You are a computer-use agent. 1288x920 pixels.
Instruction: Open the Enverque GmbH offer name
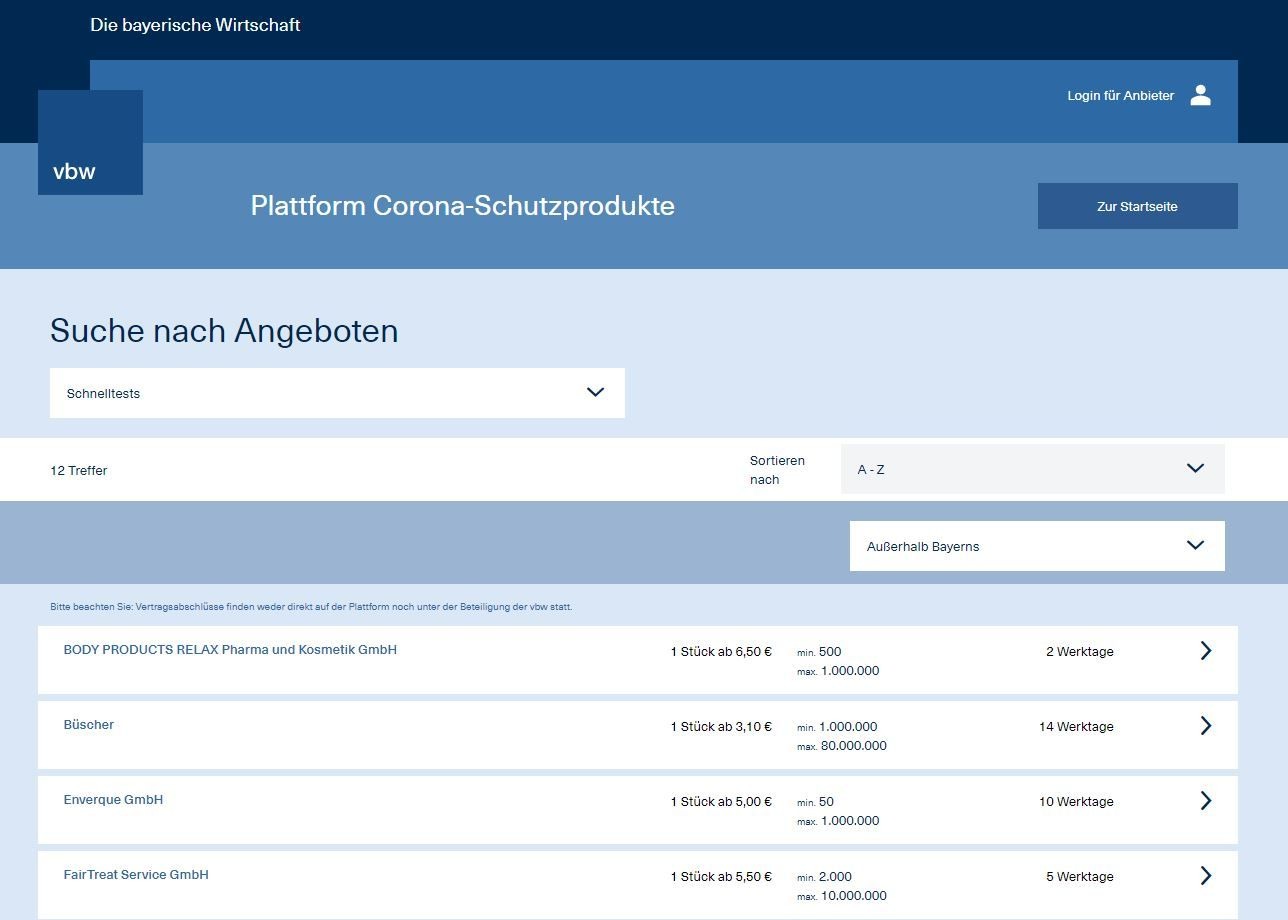[113, 800]
